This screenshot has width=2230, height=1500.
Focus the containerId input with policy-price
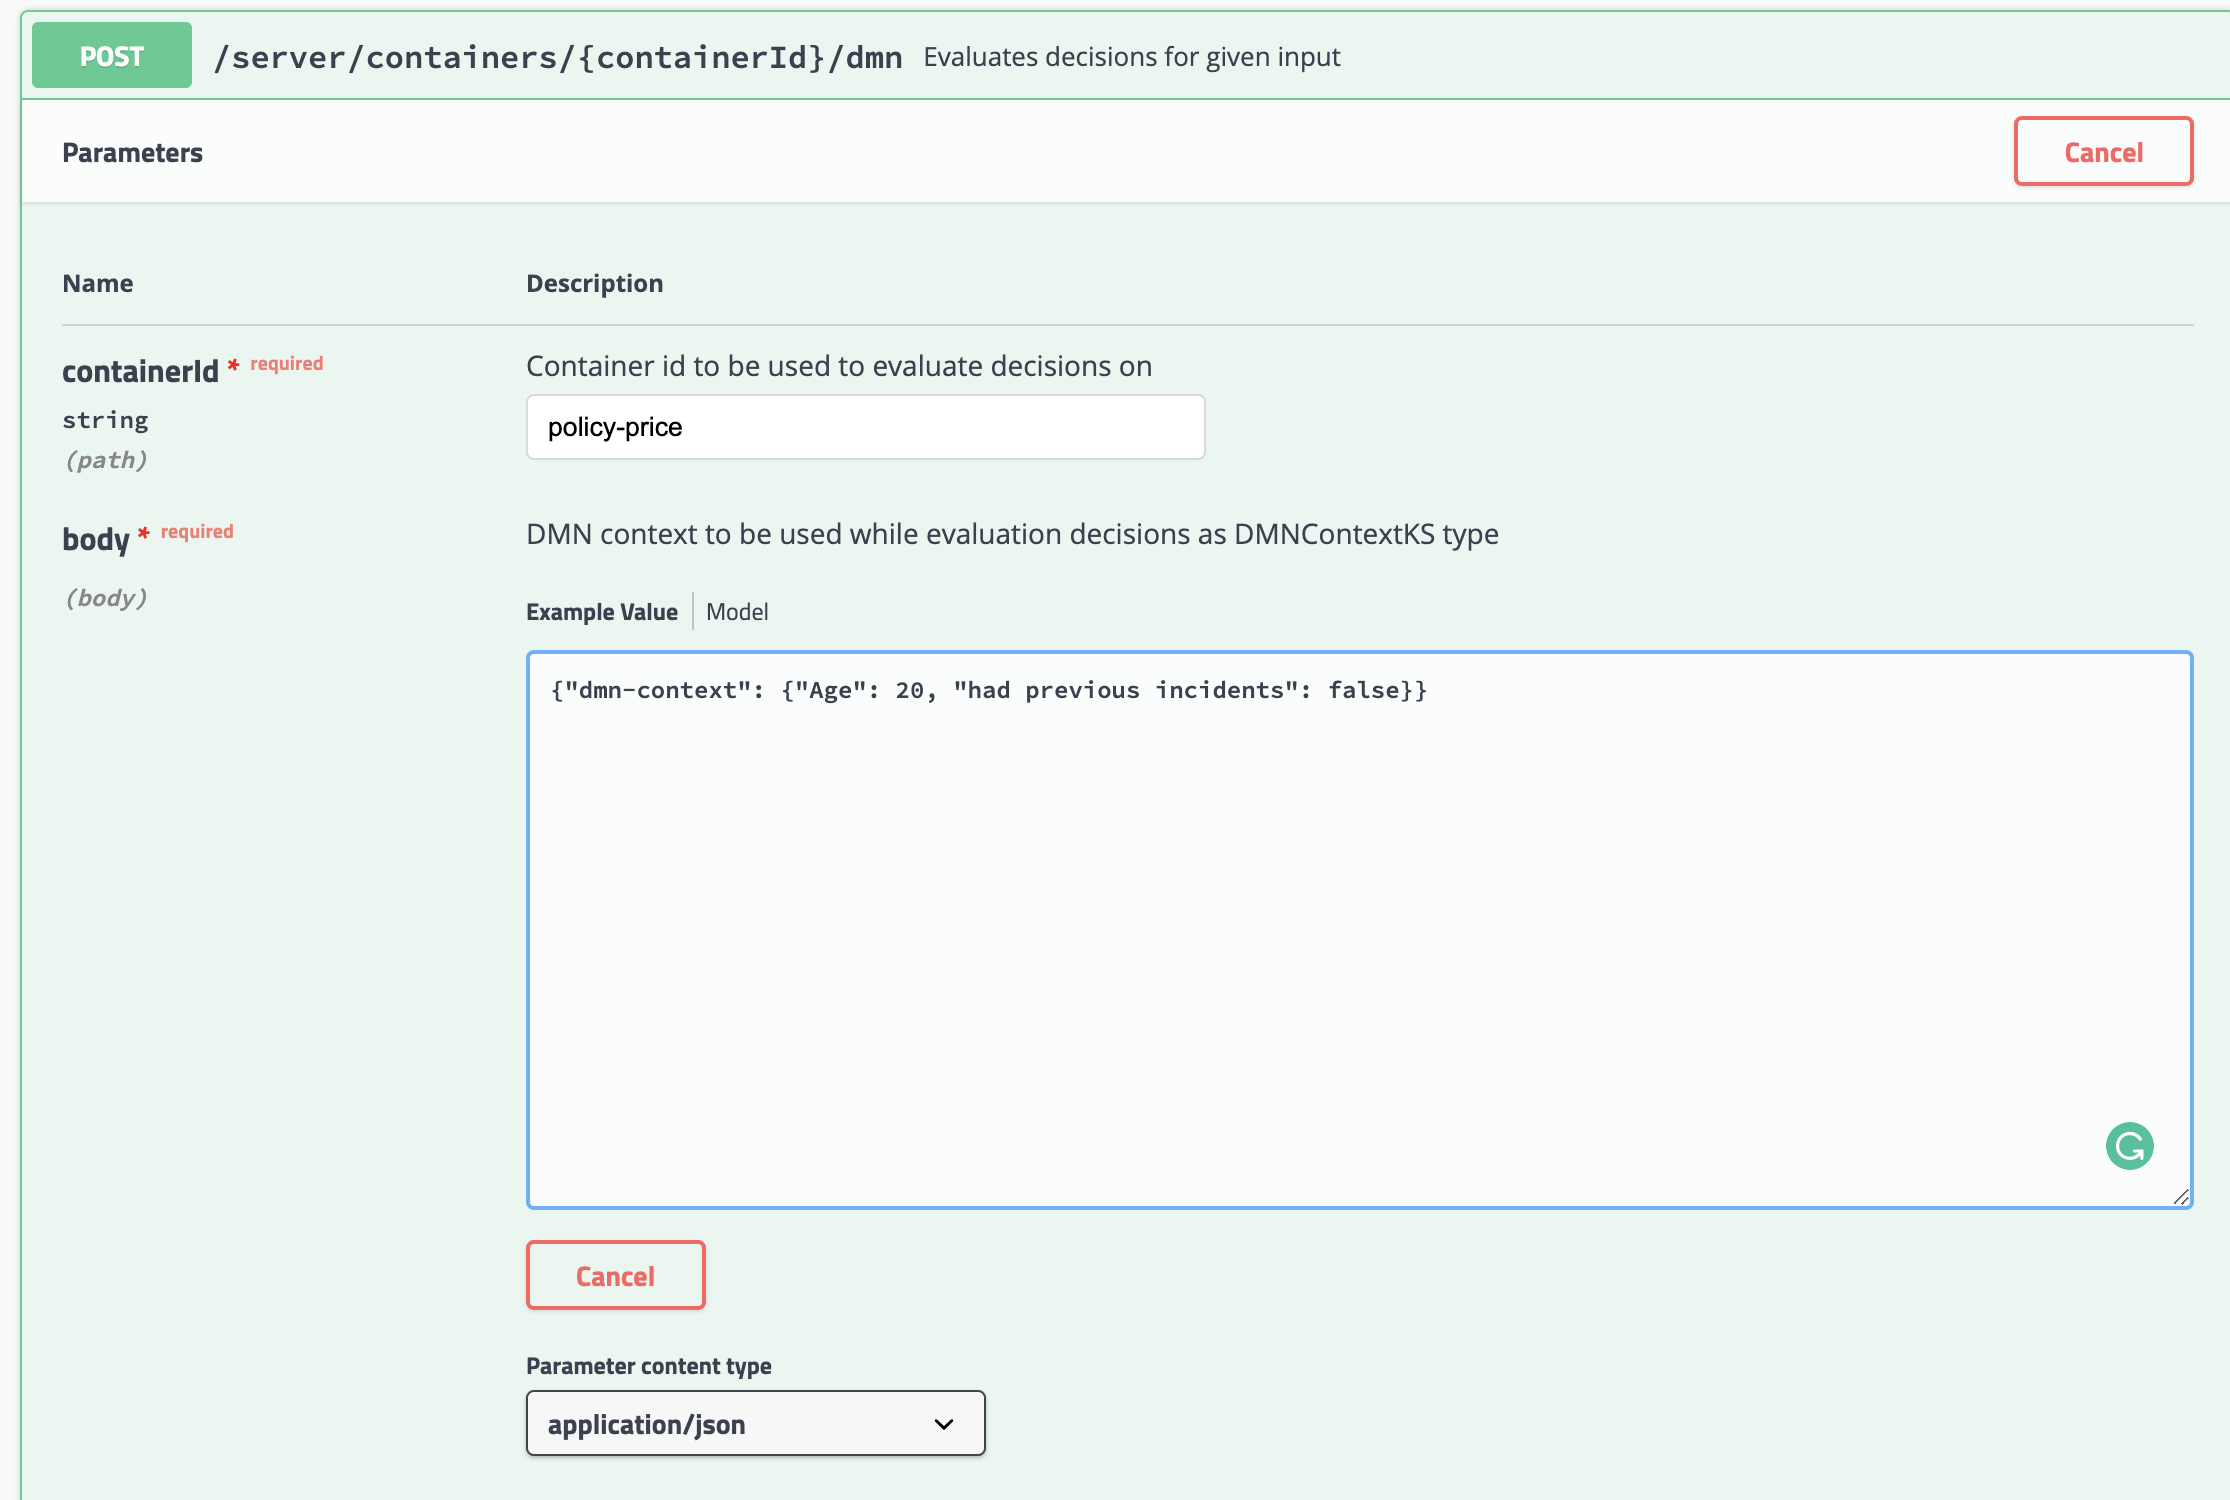click(865, 427)
